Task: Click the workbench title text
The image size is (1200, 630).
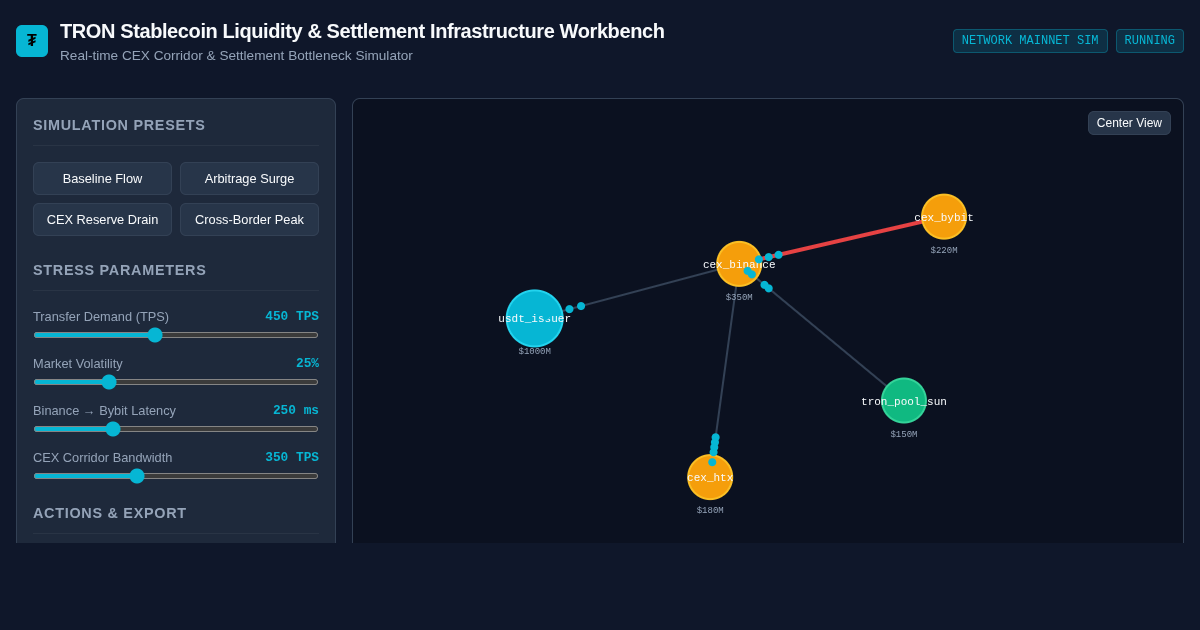Action: pos(362,31)
